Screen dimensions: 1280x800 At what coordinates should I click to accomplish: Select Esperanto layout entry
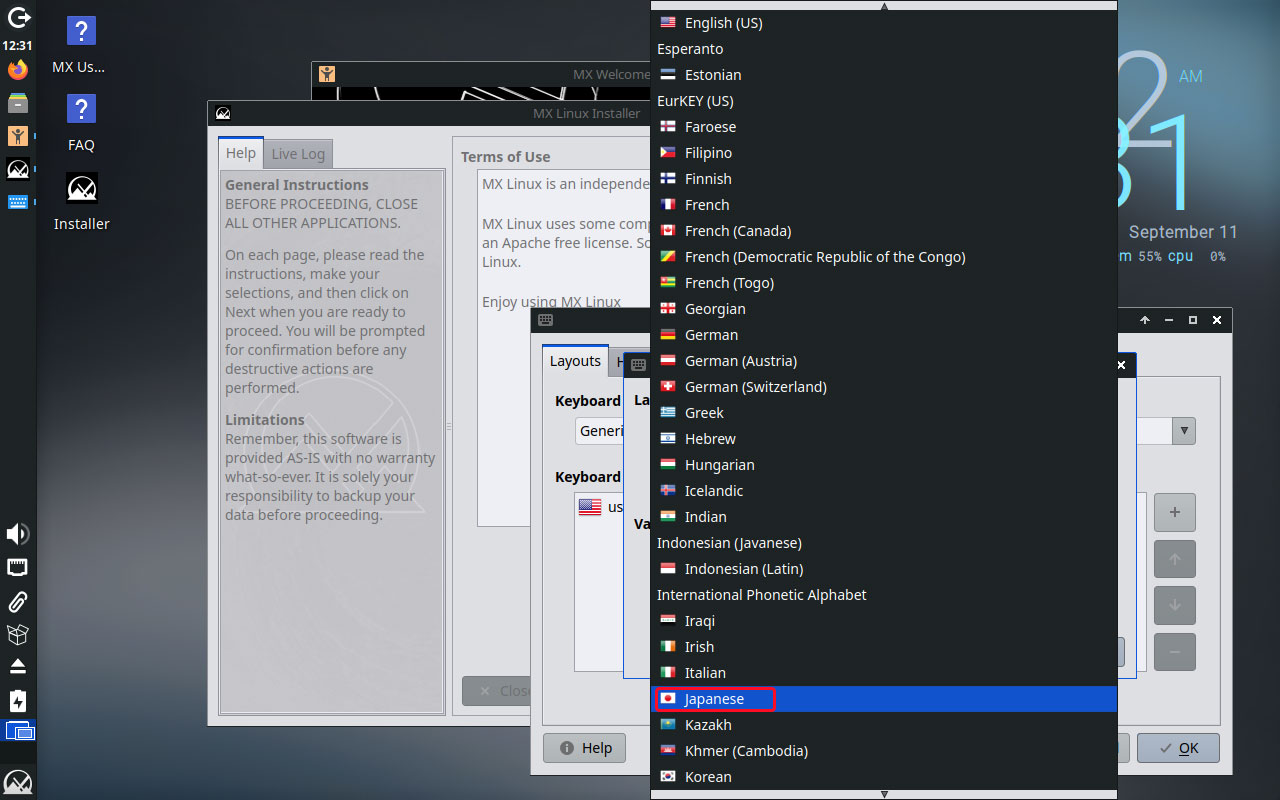pos(884,49)
